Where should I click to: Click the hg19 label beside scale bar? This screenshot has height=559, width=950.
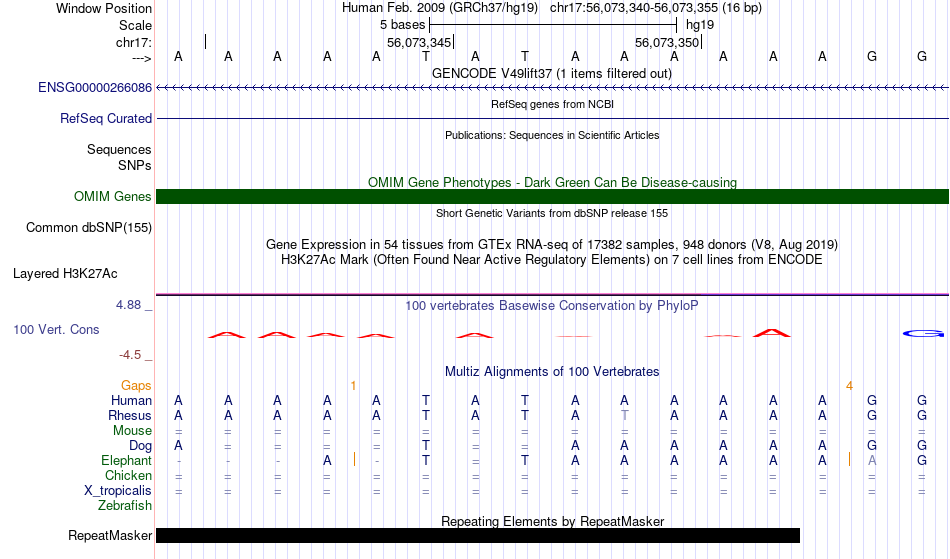click(x=700, y=25)
